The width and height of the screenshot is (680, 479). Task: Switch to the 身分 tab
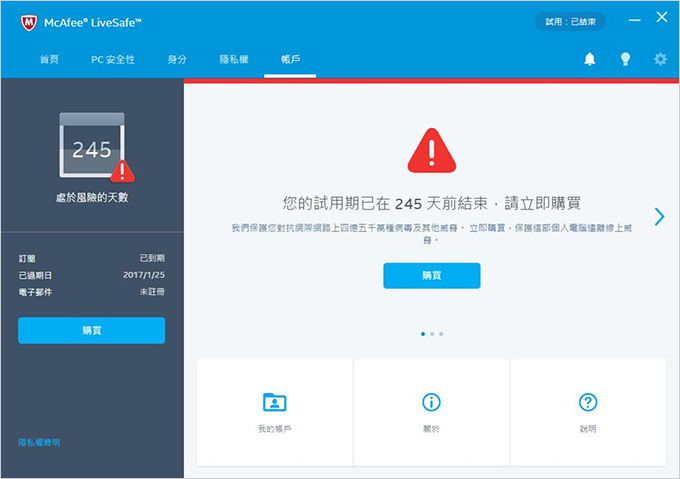177,59
